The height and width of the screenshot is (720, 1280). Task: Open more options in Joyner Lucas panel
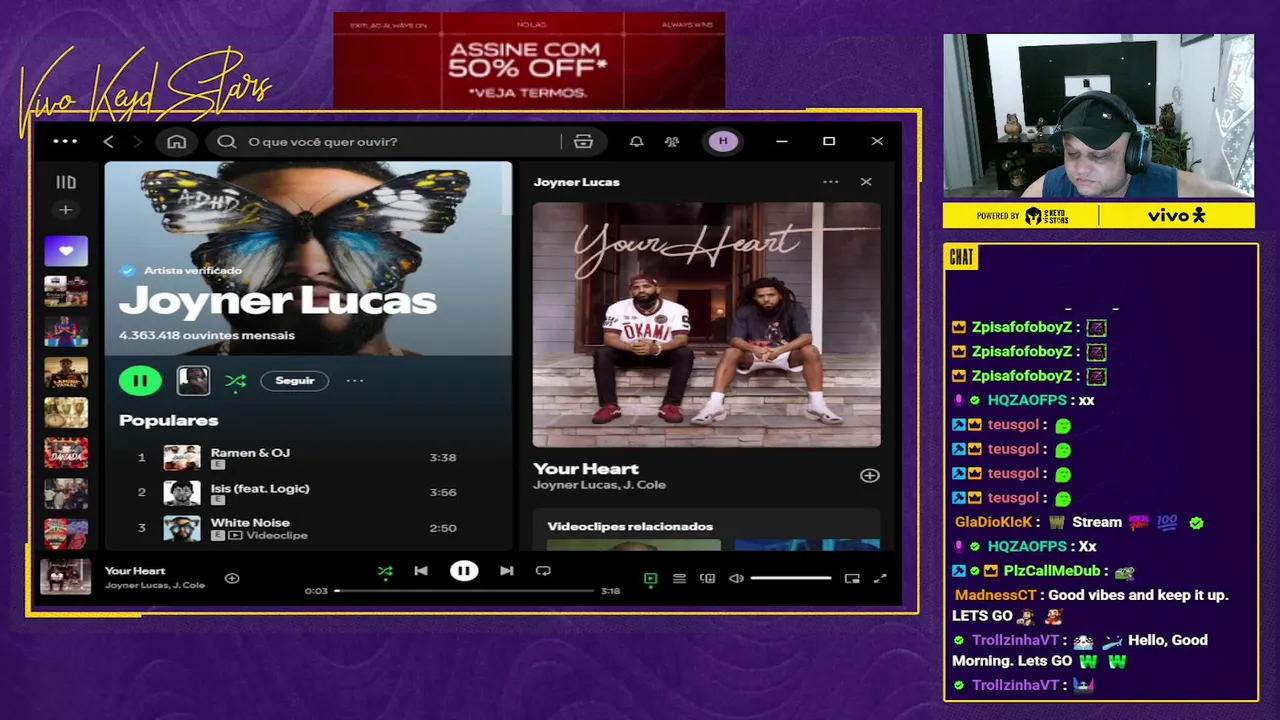point(831,182)
